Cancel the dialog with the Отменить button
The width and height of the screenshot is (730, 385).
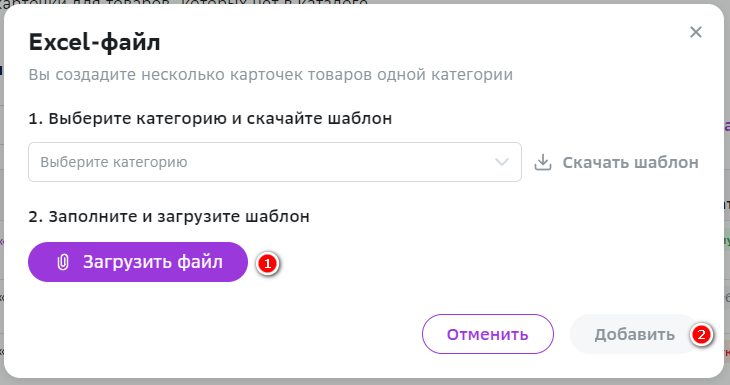pyautogui.click(x=487, y=334)
